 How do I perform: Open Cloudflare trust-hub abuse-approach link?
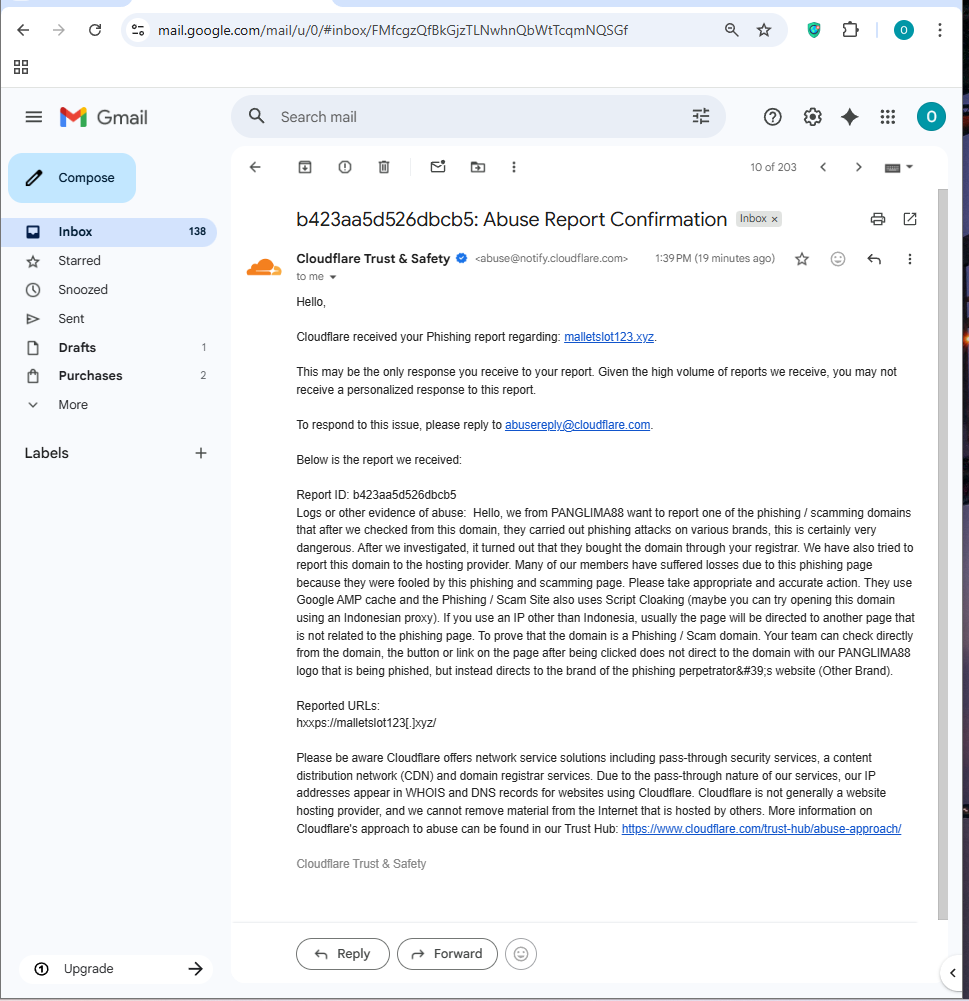click(762, 829)
